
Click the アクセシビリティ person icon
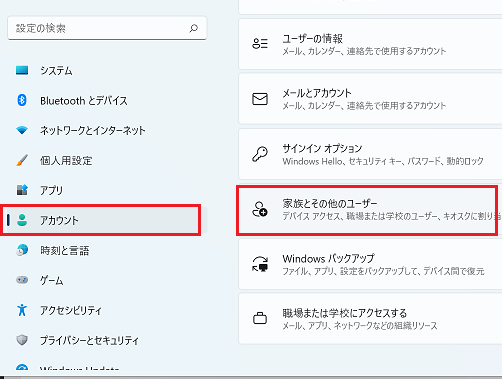click(22, 310)
